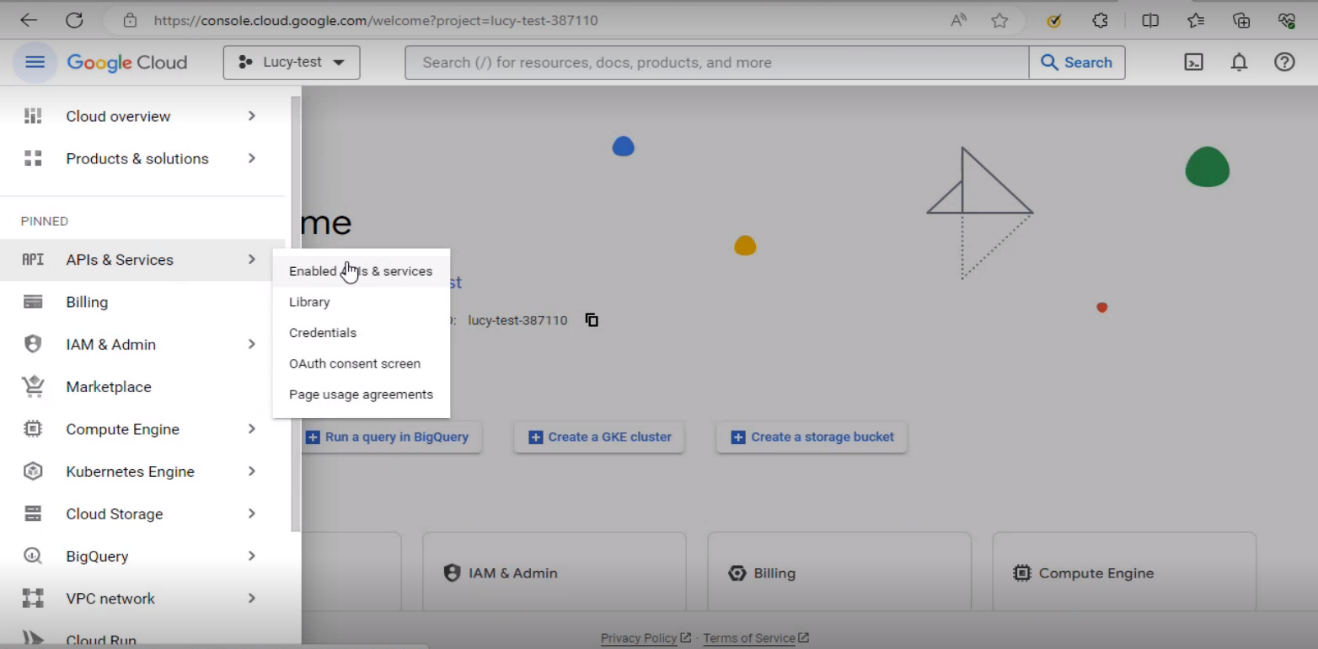Click the split screen browser icon
Screen dimensions: 1318x649
(1150, 20)
